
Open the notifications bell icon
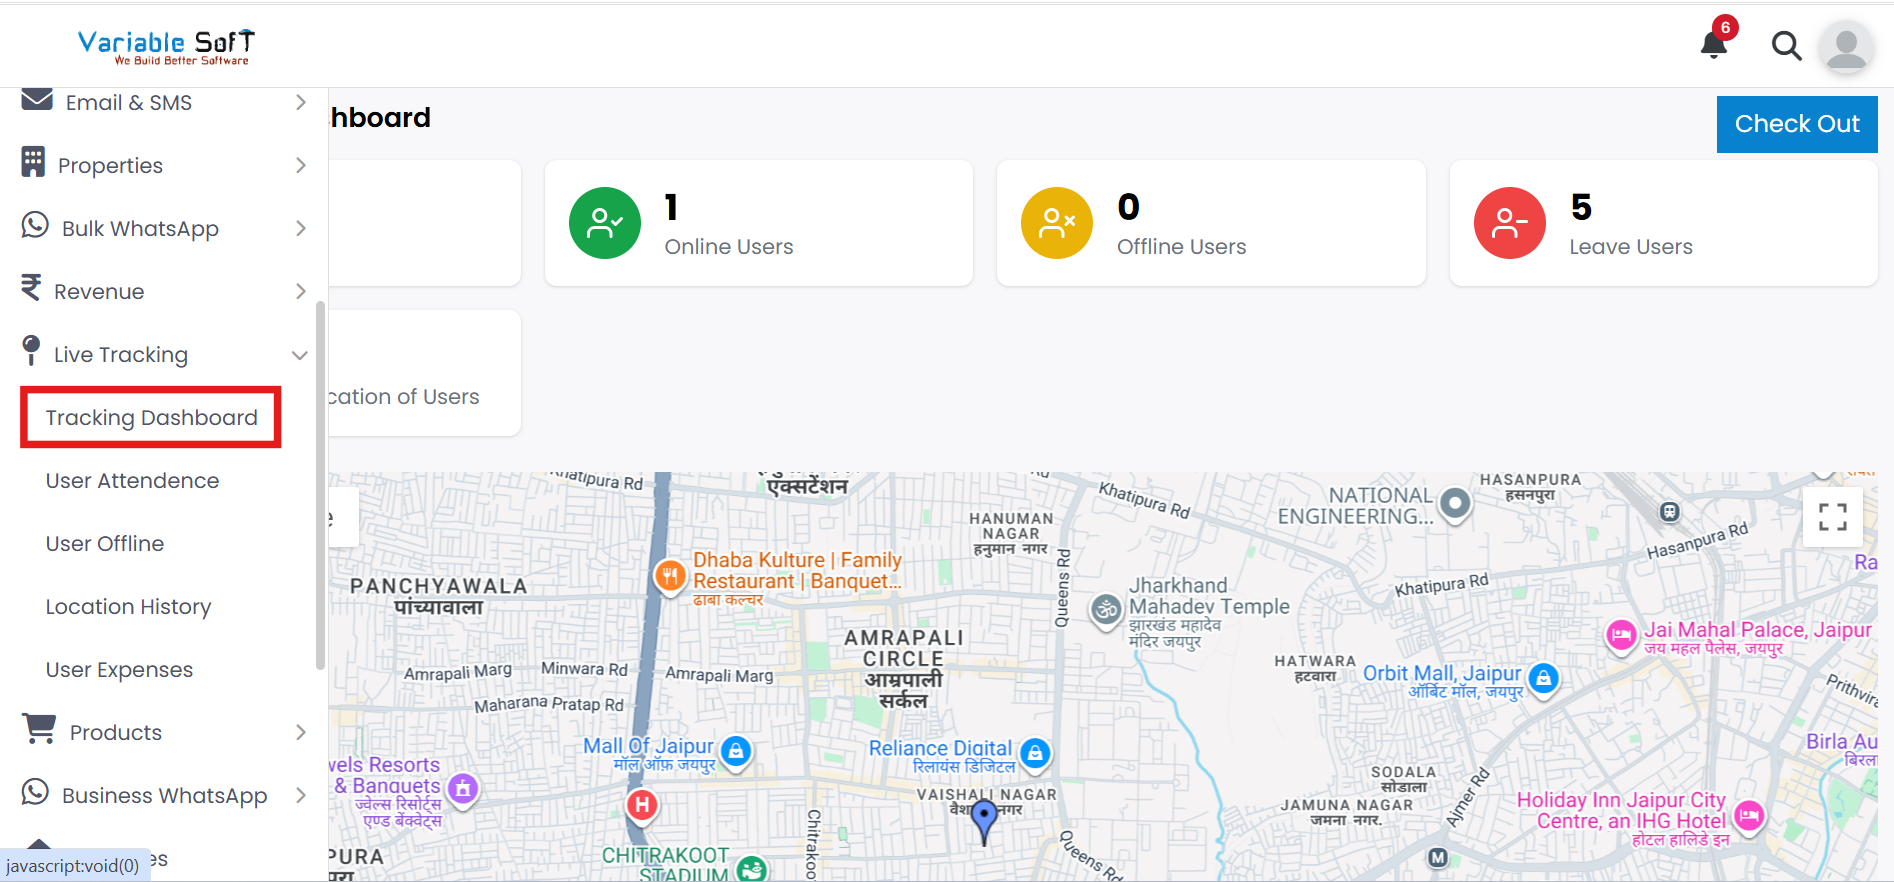(1714, 44)
